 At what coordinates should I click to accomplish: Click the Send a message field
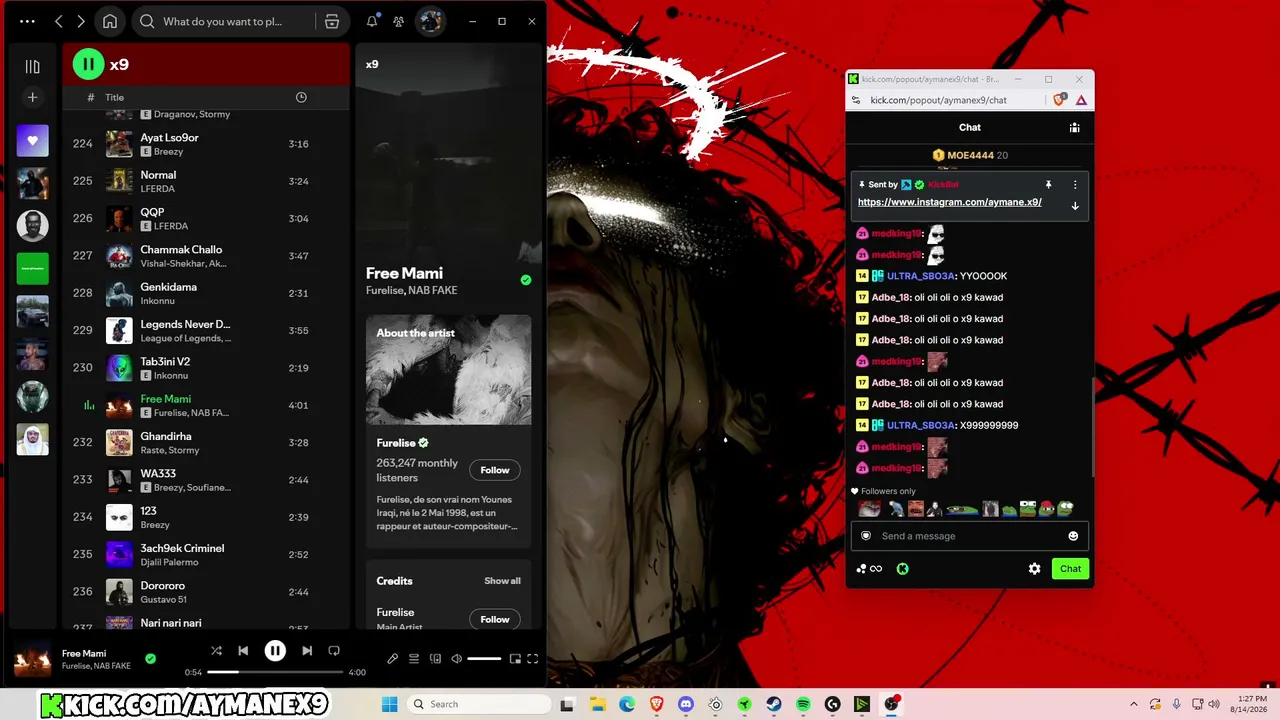(969, 536)
